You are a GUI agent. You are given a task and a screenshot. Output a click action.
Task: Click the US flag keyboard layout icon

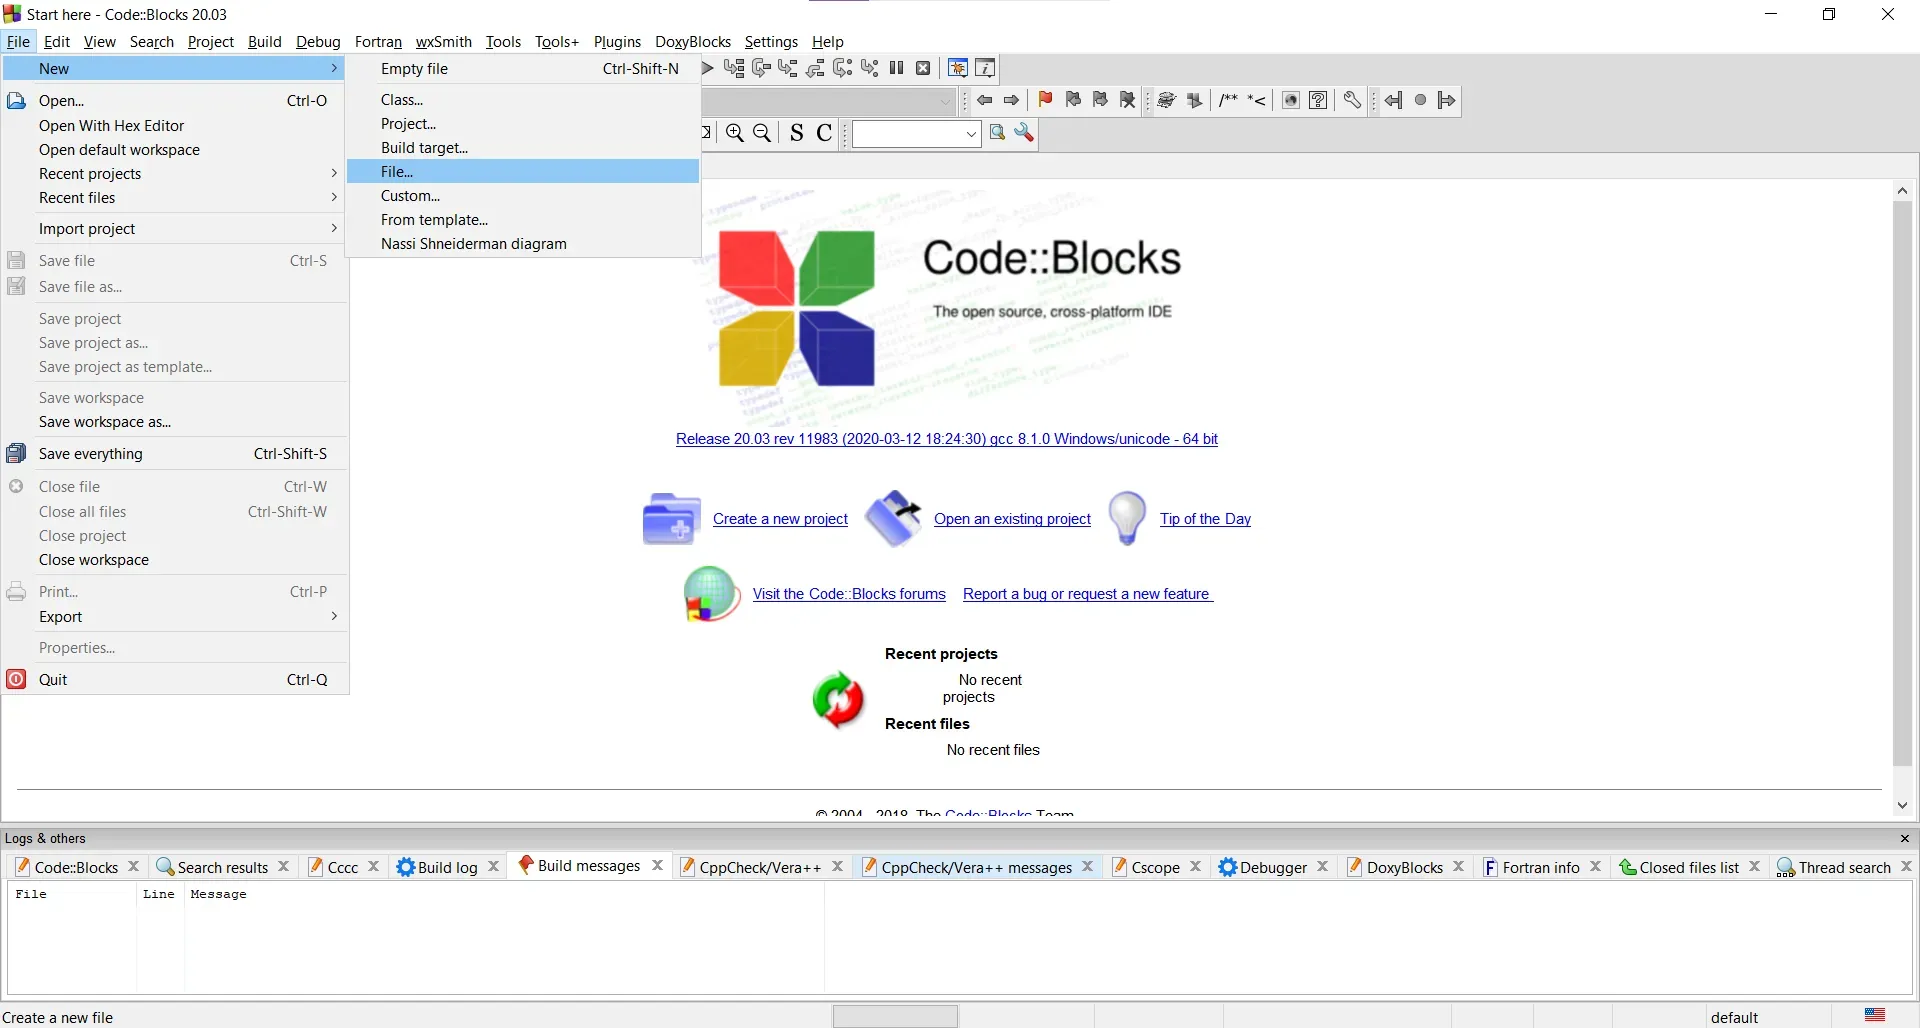pyautogui.click(x=1876, y=1016)
